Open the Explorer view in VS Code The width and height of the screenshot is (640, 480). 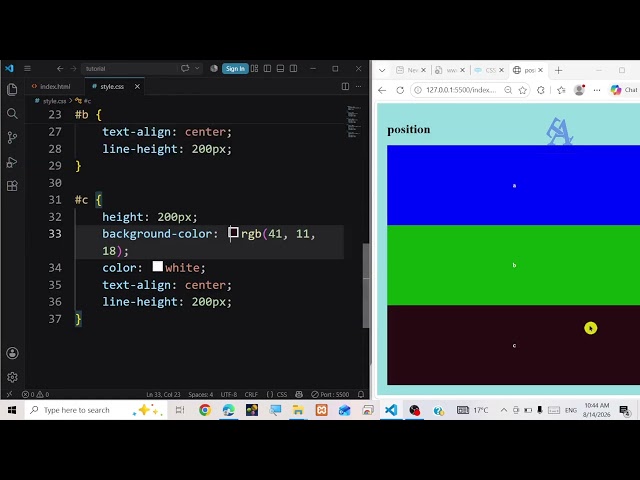pos(12,89)
